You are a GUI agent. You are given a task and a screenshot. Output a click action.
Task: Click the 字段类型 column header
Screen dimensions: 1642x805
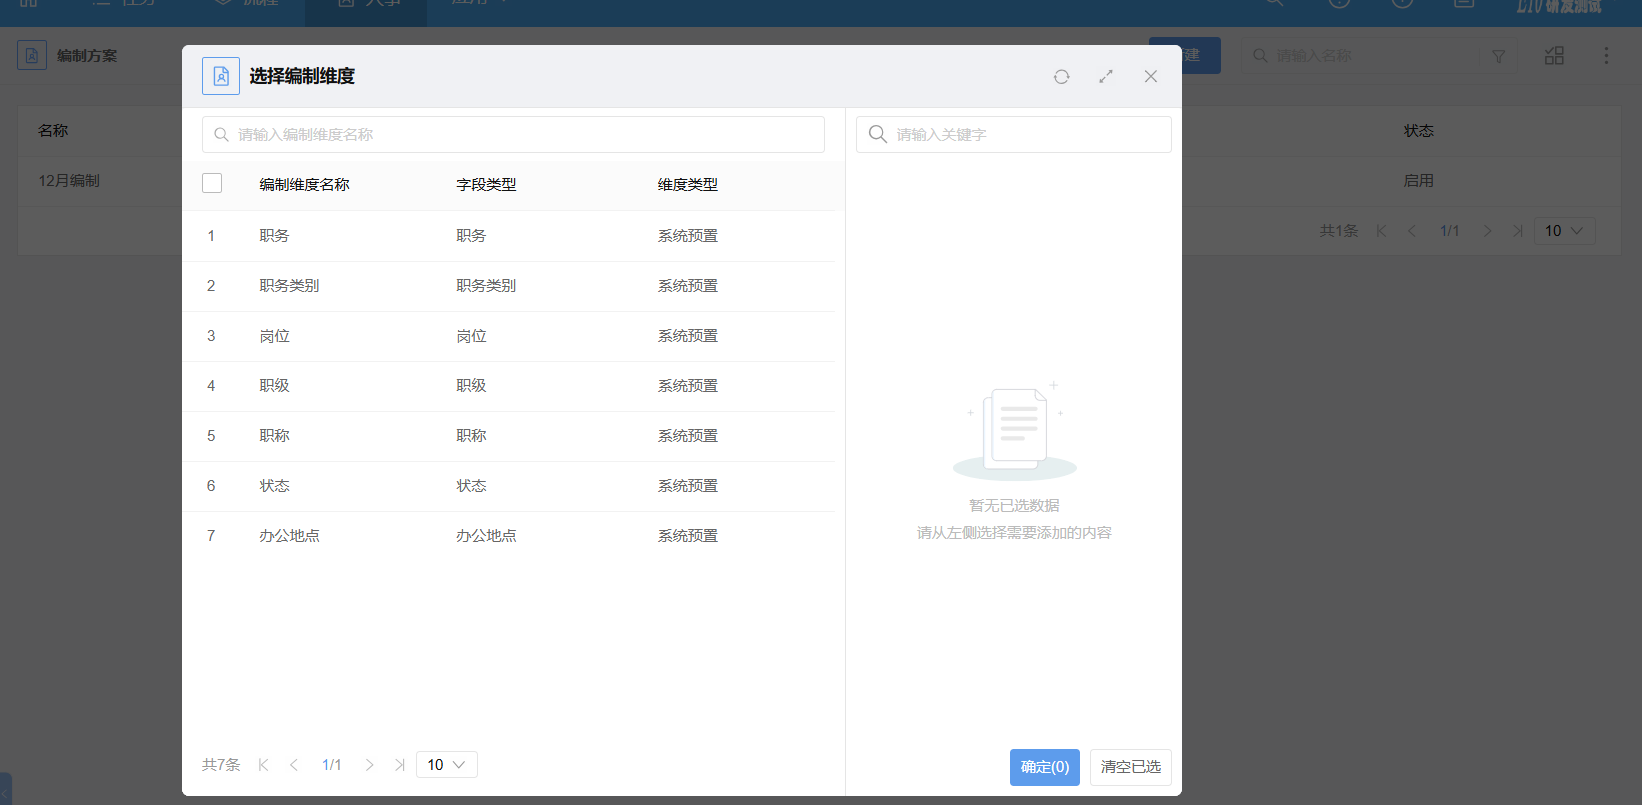click(x=486, y=185)
